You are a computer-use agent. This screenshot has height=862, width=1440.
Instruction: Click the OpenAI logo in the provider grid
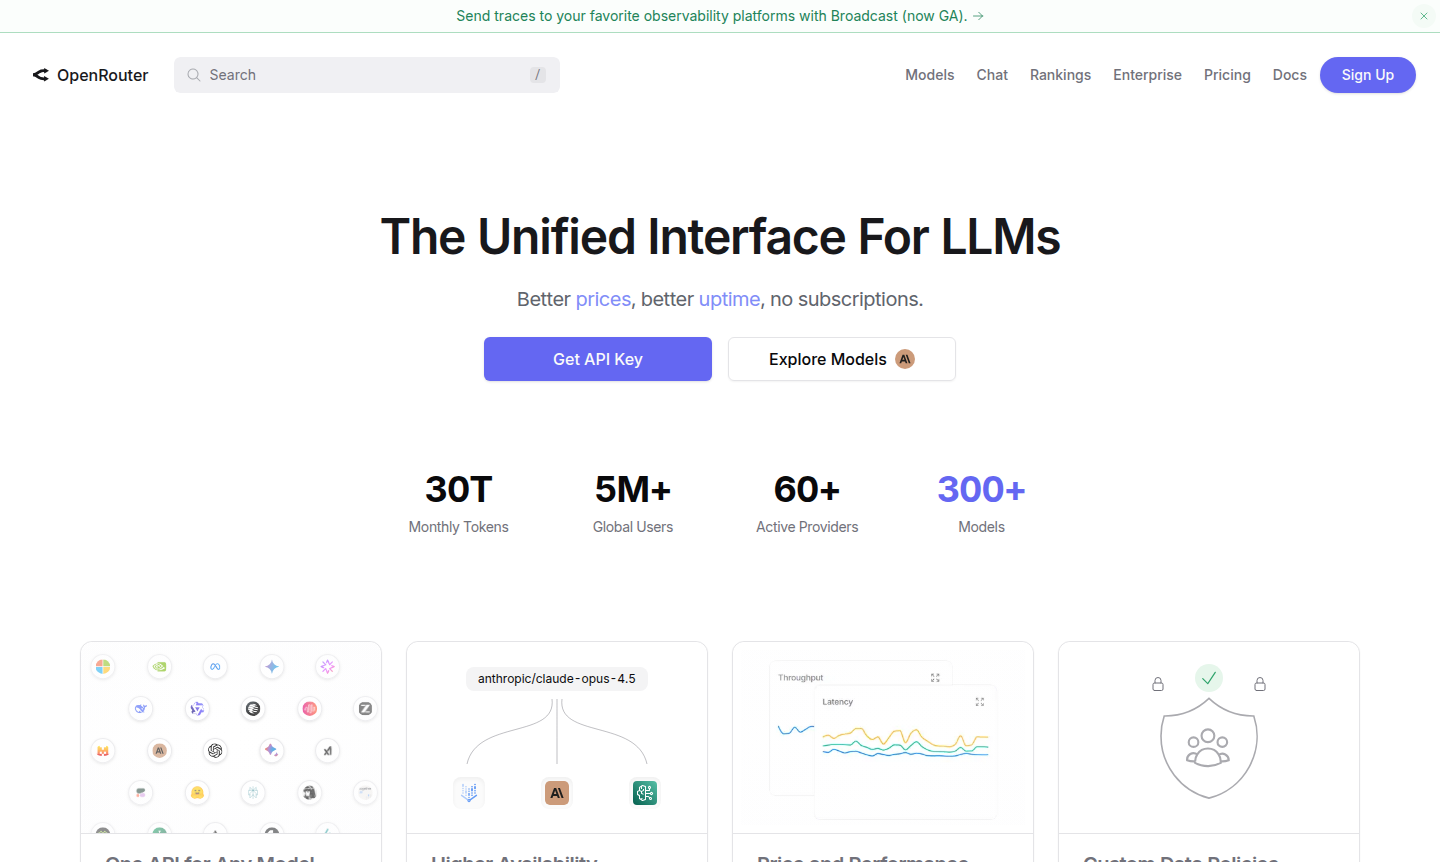click(215, 750)
